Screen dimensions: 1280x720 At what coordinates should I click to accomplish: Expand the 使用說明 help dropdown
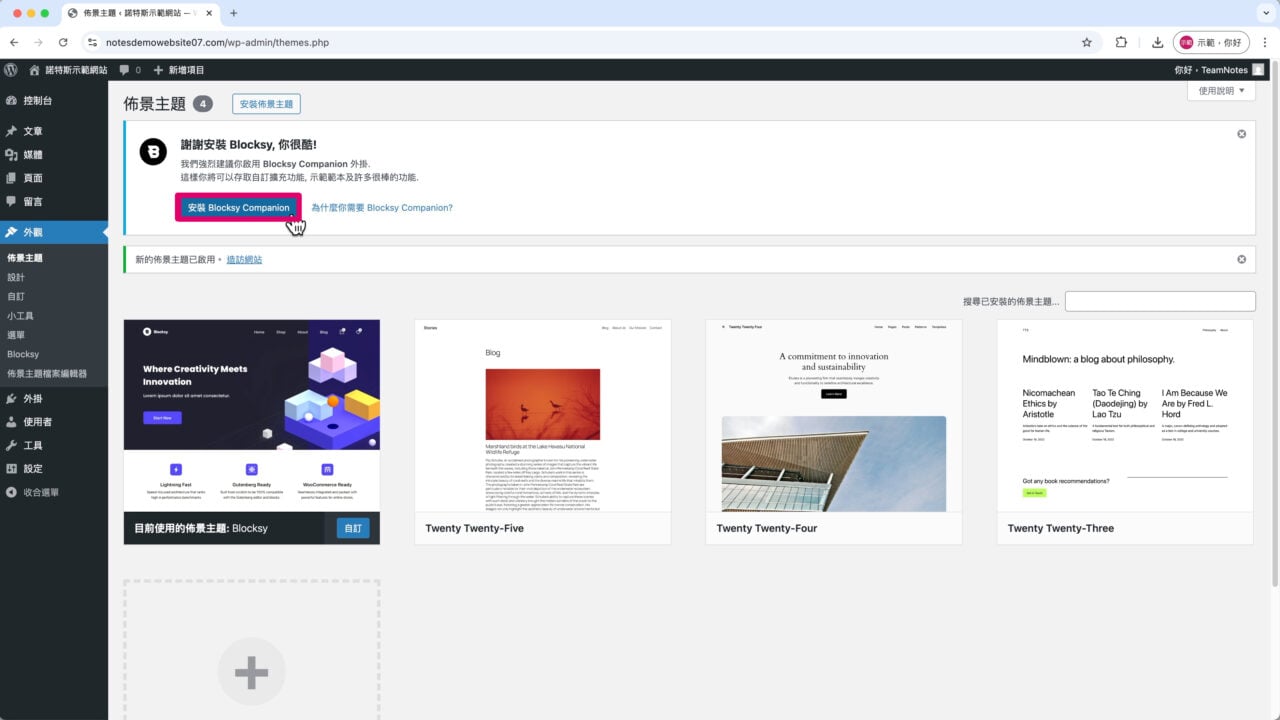tap(1221, 91)
